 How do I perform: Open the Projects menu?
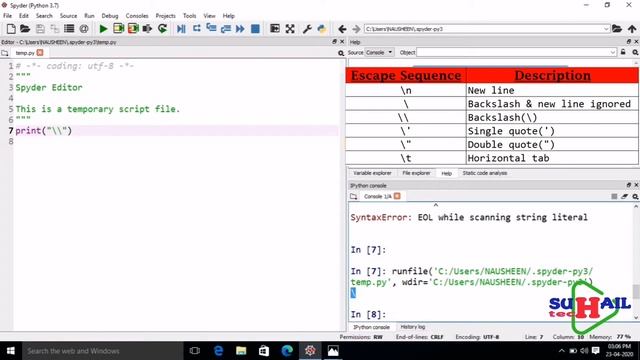[165, 16]
